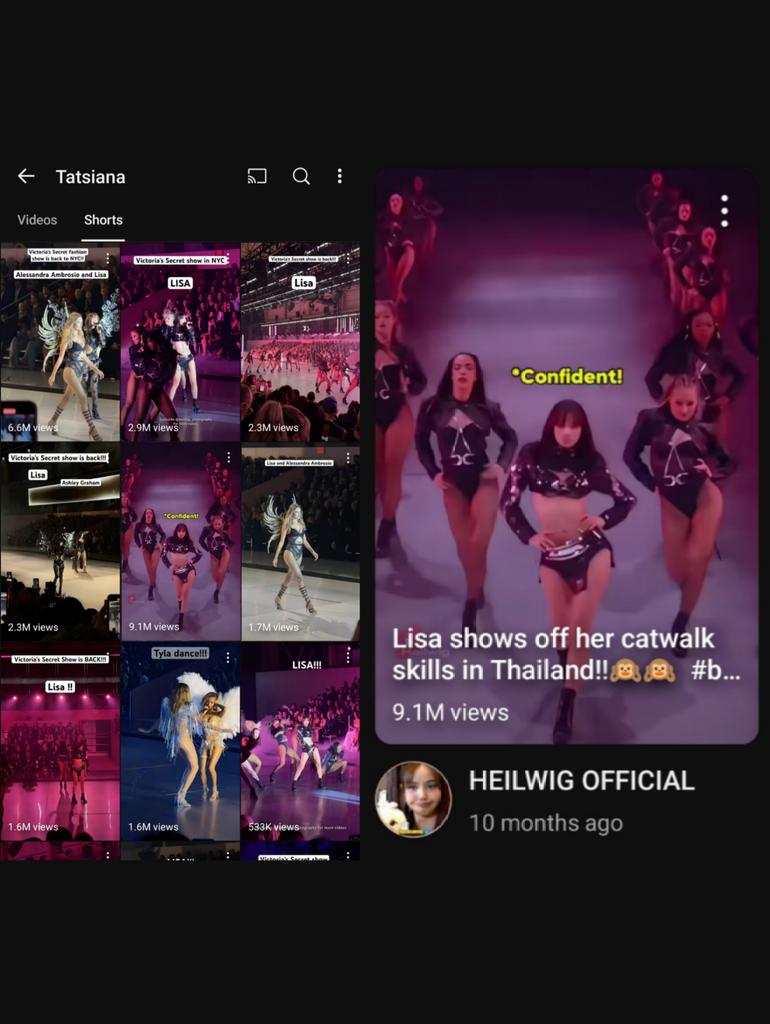The height and width of the screenshot is (1024, 770).
Task: Click the '533K views' label
Action: pyautogui.click(x=273, y=827)
